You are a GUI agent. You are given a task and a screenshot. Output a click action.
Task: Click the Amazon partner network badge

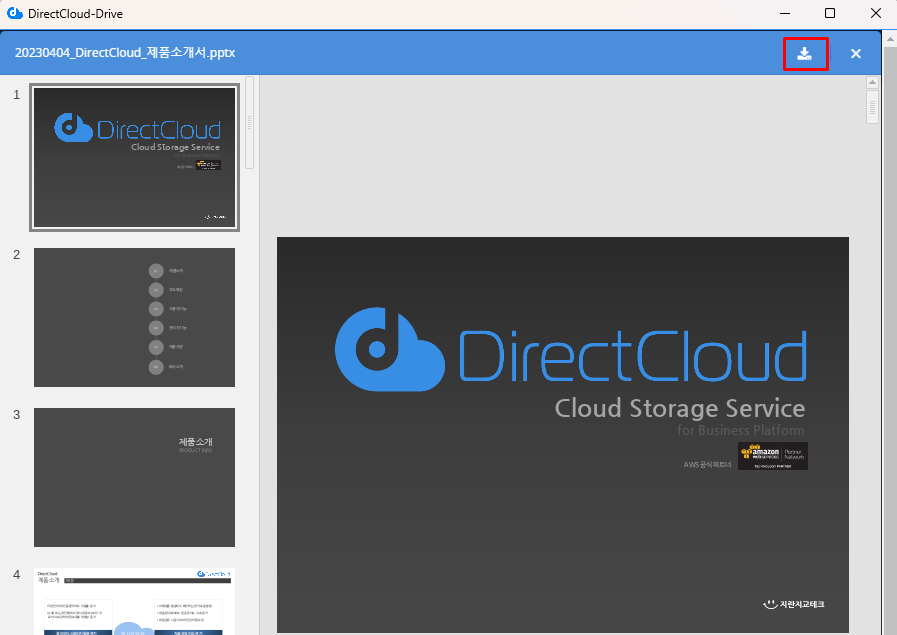pyautogui.click(x=772, y=456)
